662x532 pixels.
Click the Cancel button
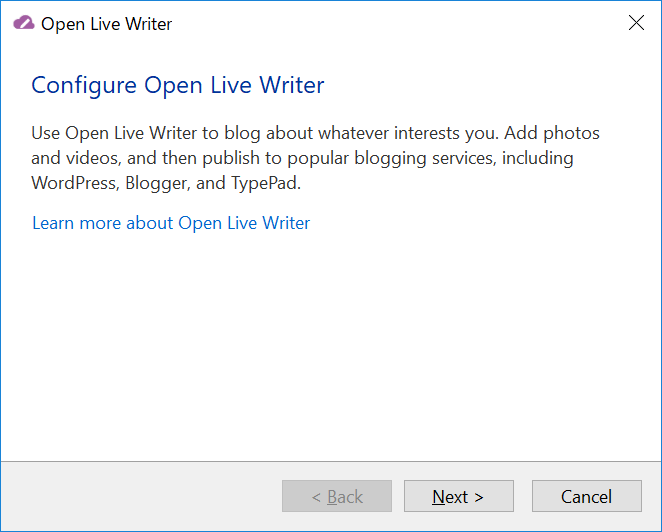586,496
